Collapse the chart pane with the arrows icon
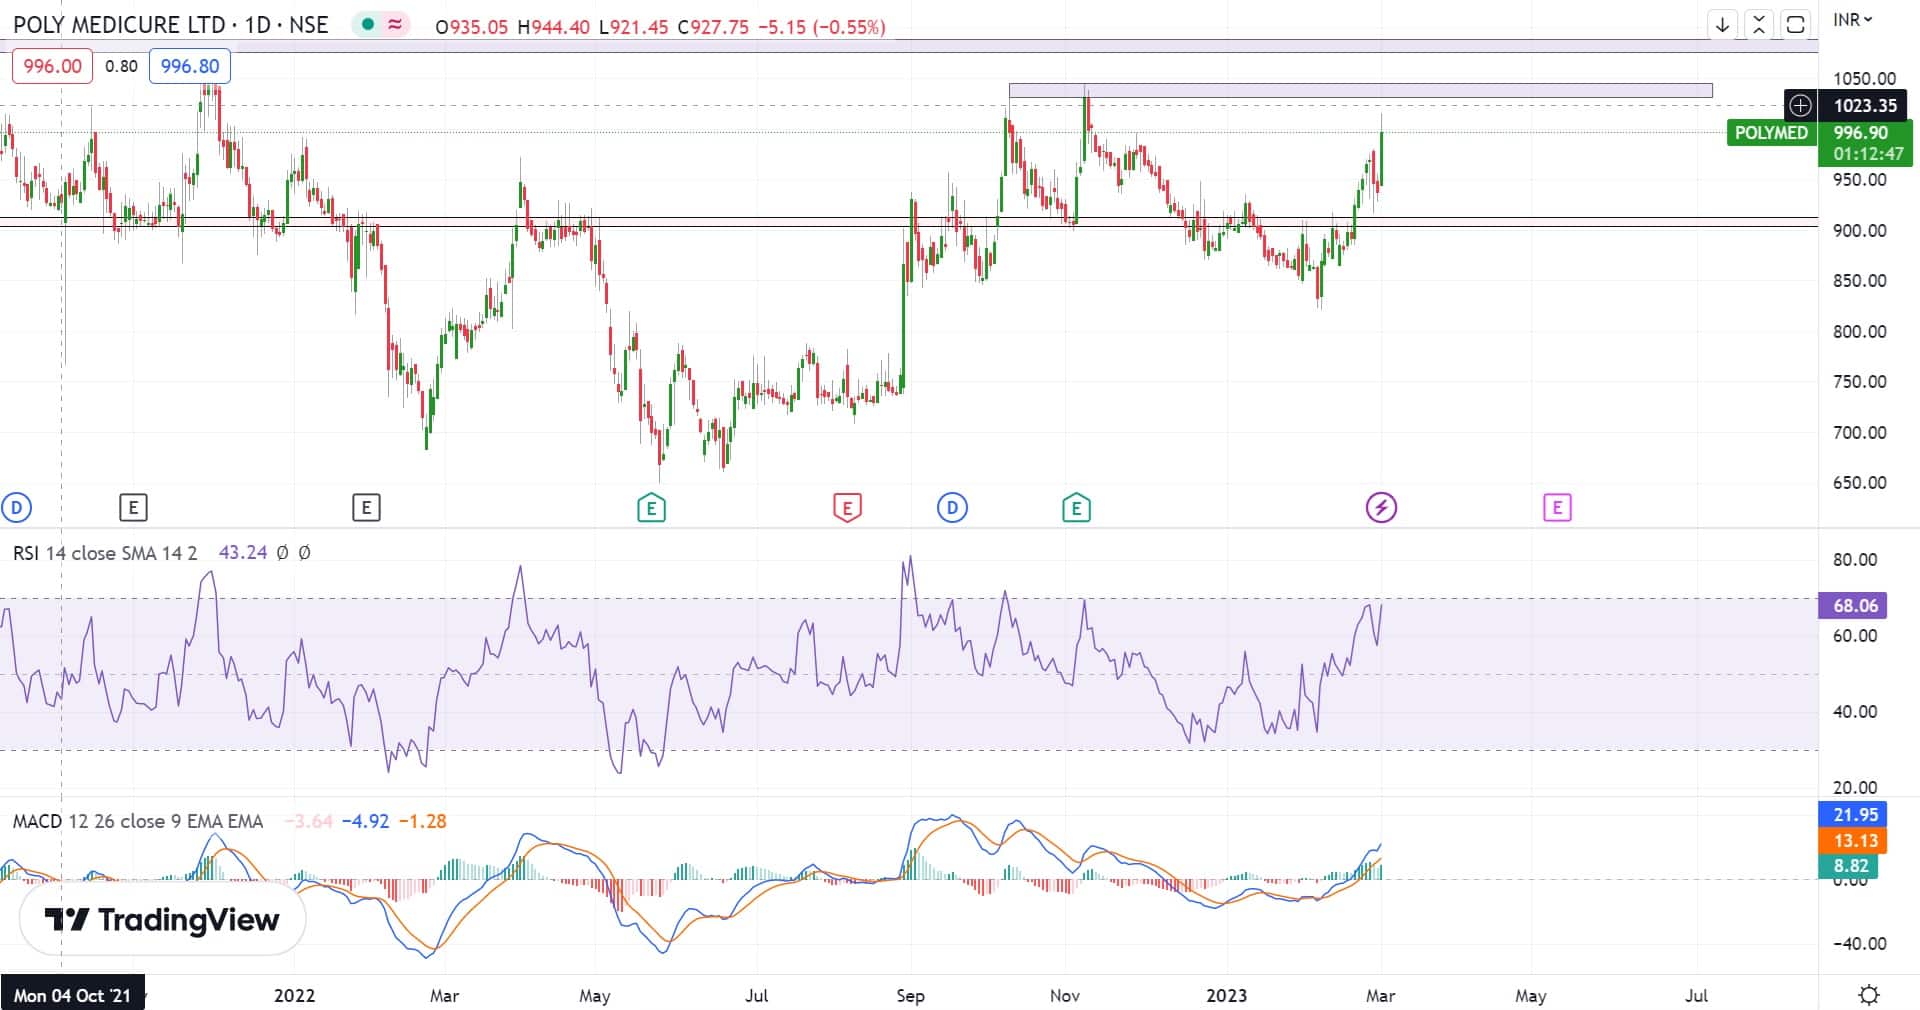The width and height of the screenshot is (1920, 1010). click(1759, 25)
